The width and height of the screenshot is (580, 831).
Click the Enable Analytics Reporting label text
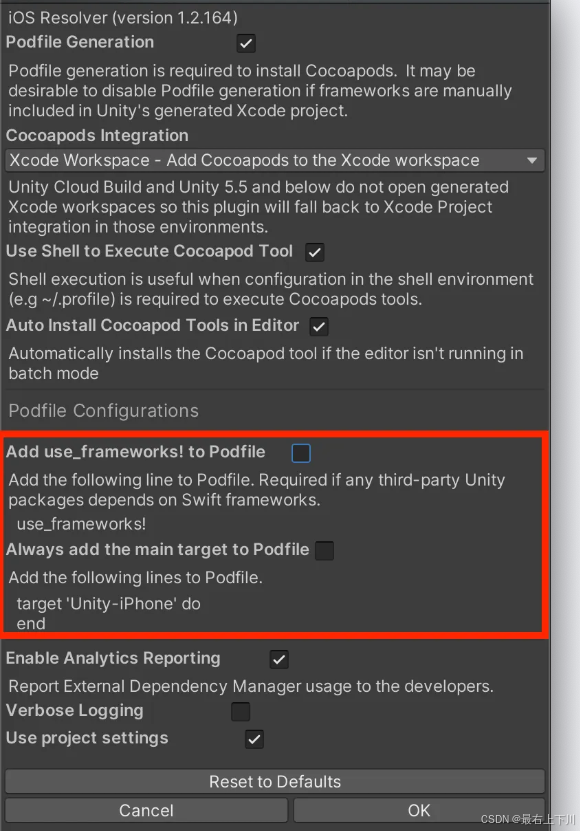(x=113, y=658)
